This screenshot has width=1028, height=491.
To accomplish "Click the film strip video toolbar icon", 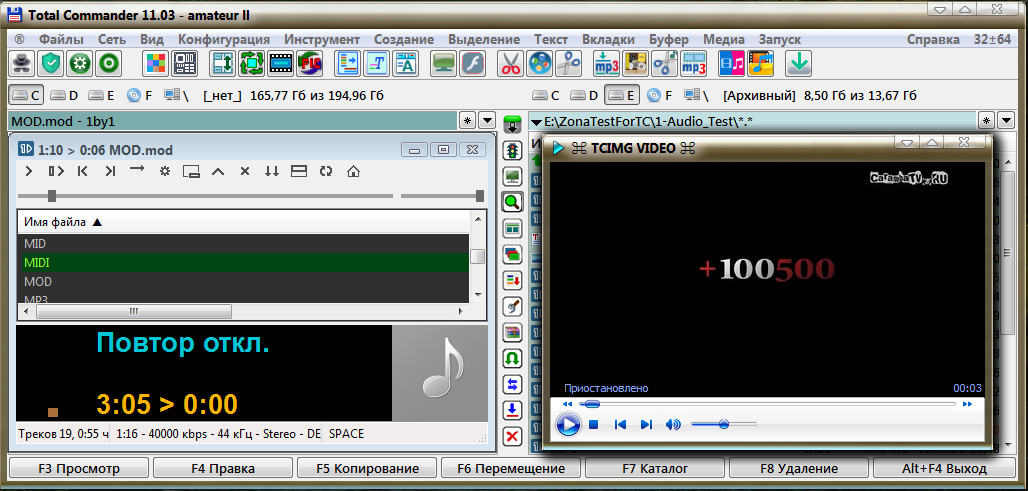I will tap(281, 64).
